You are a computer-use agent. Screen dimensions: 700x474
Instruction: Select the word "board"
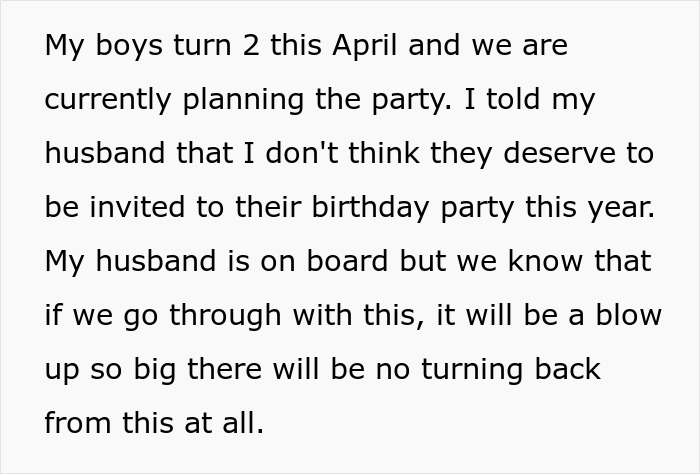point(347,261)
